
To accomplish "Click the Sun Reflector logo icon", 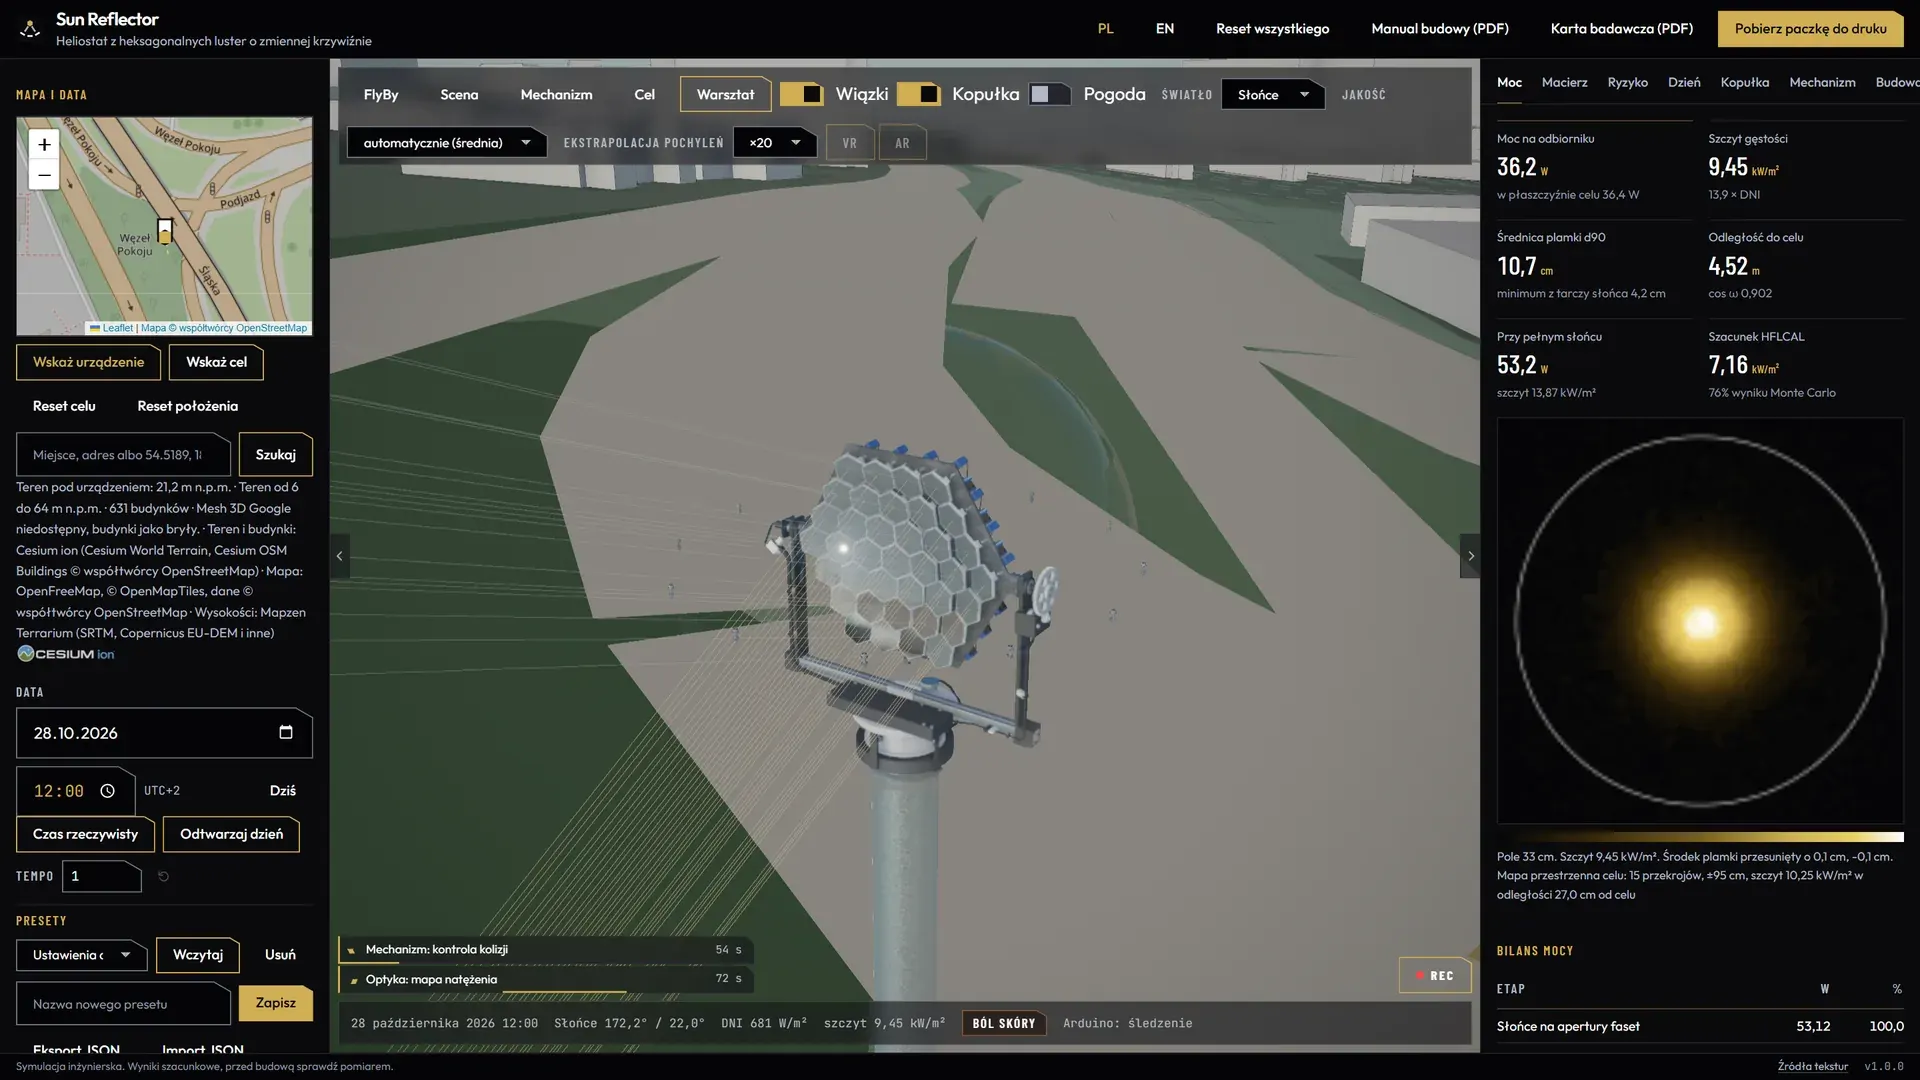I will (x=30, y=29).
